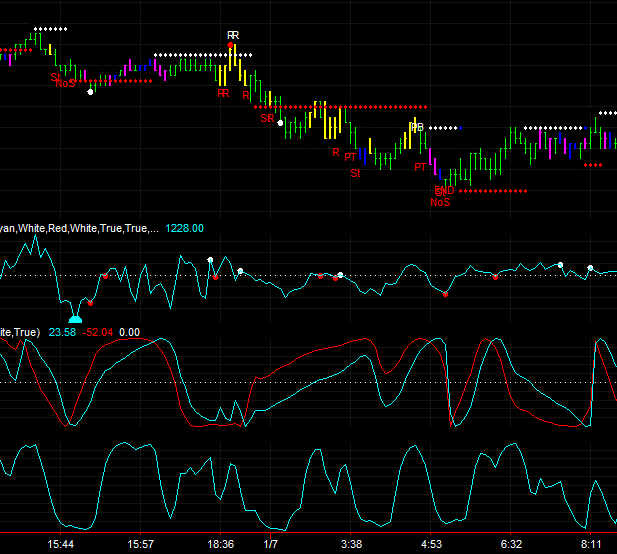The height and width of the screenshot is (554, 617).
Task: Click the 15:44 time axis label
Action: (61, 544)
